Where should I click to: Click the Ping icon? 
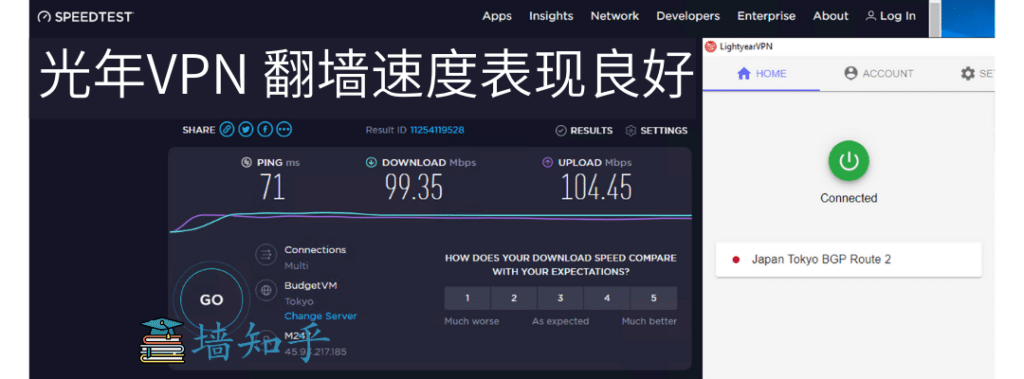click(246, 162)
